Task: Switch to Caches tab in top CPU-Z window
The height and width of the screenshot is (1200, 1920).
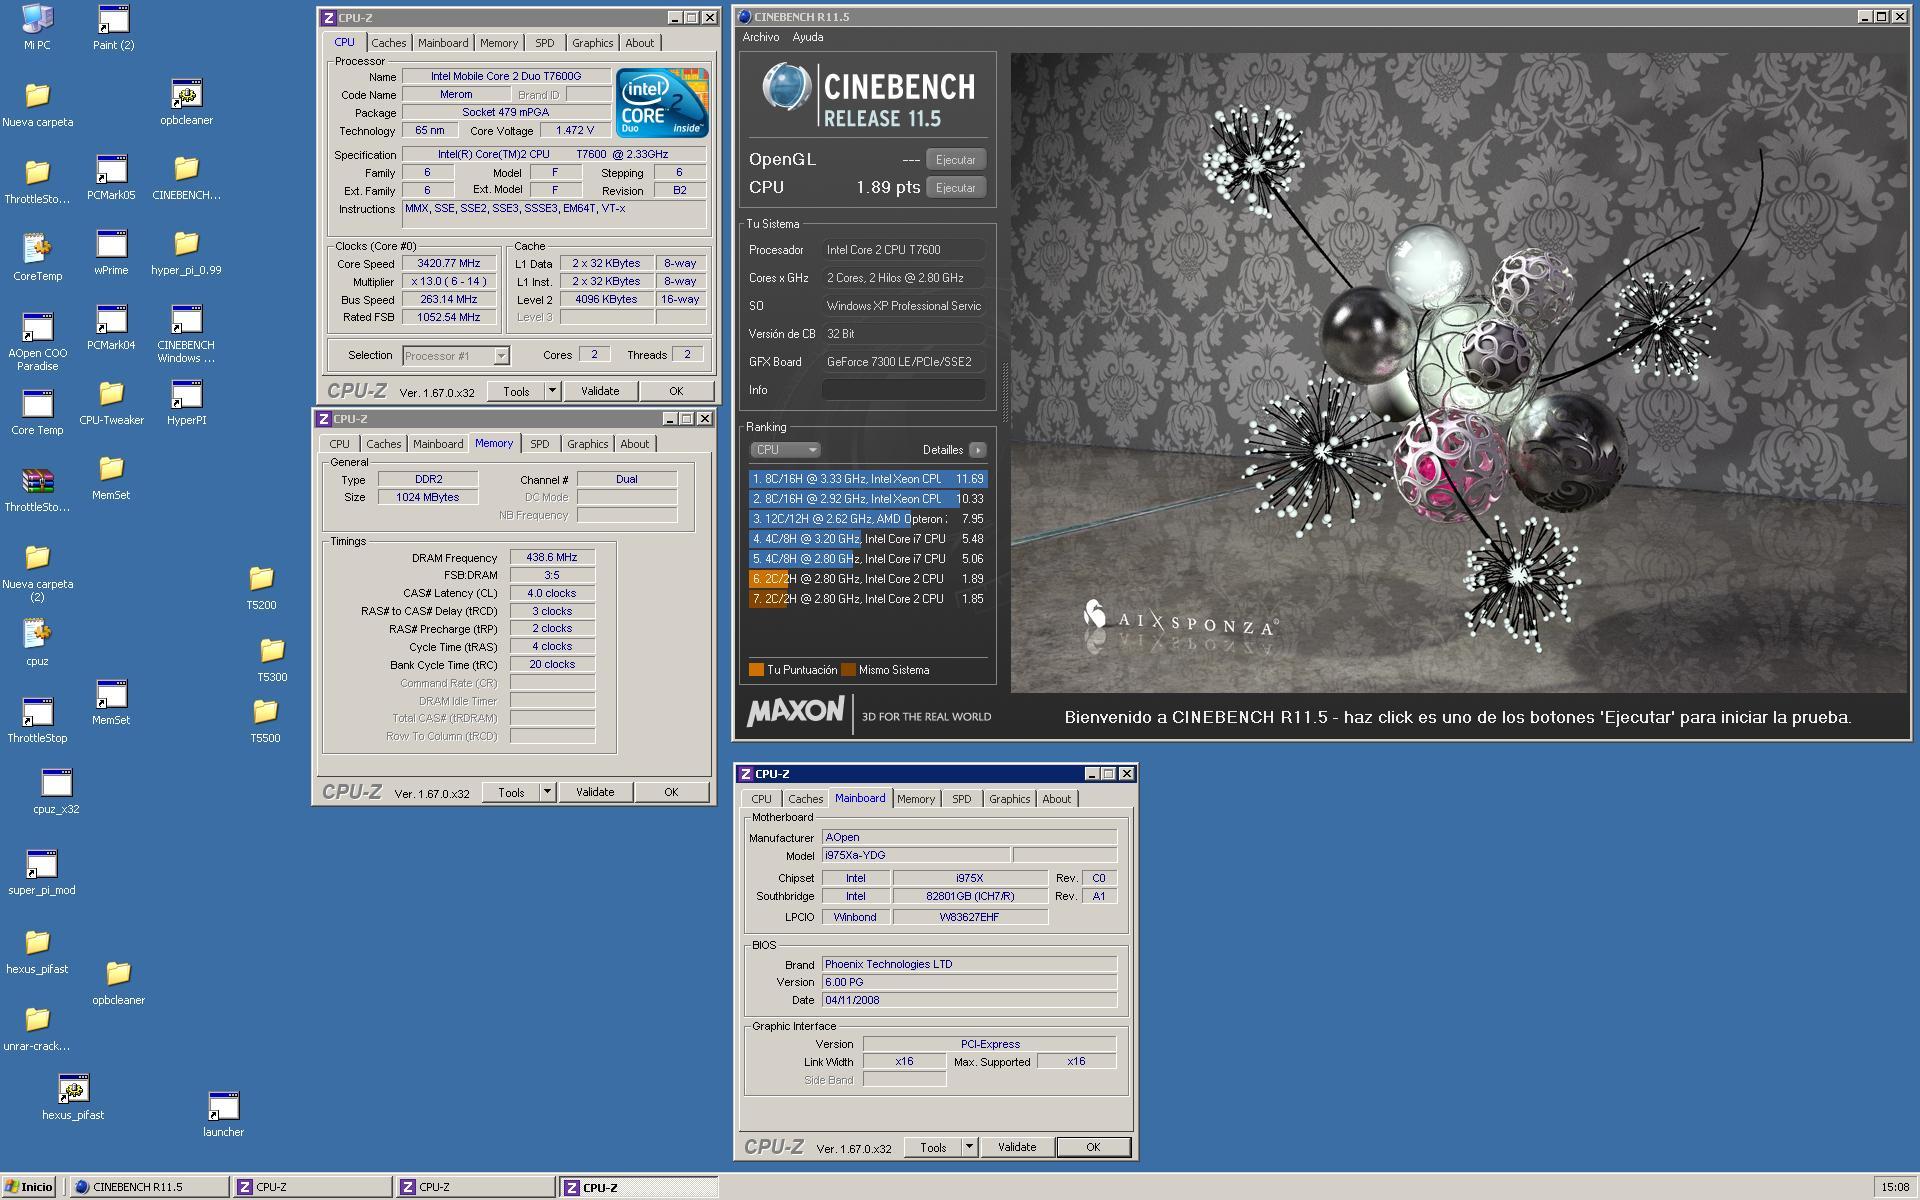Action: pos(389,43)
